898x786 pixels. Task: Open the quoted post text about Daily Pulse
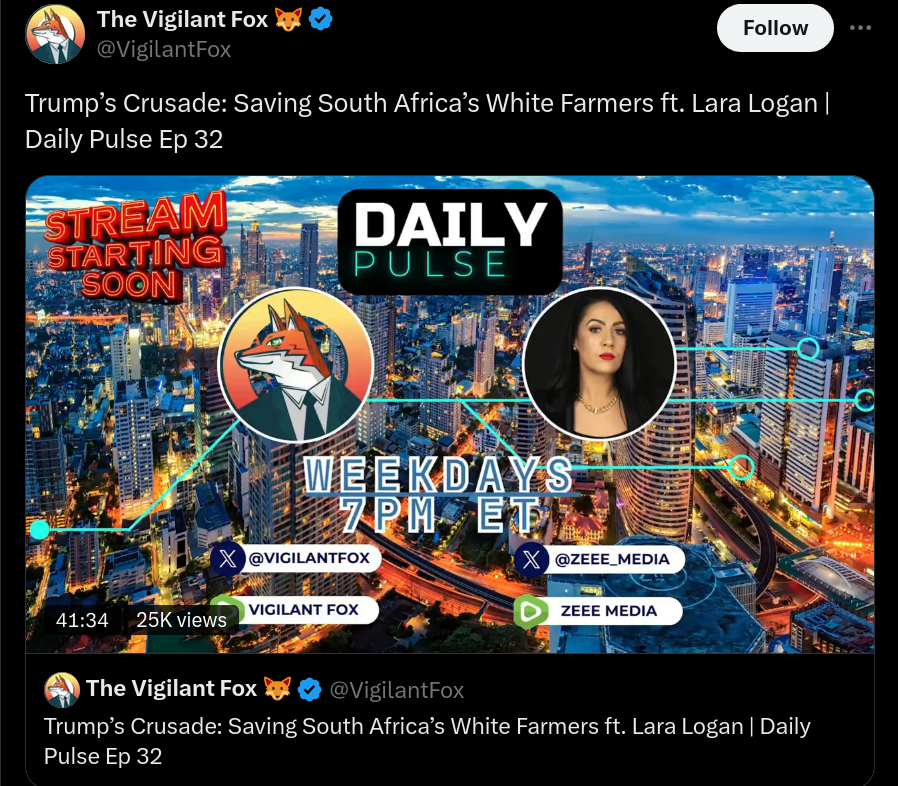427,741
